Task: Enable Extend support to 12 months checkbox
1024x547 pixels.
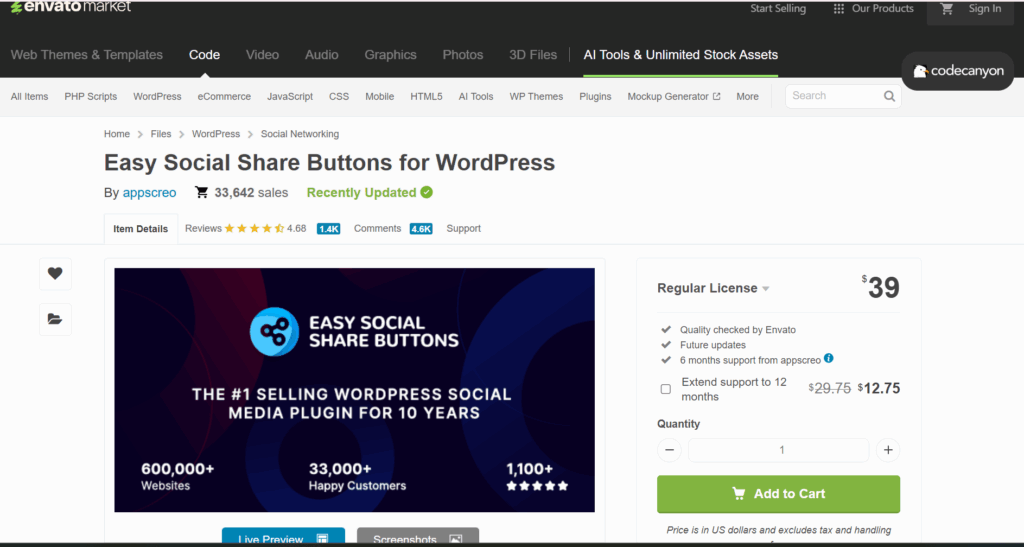Action: point(665,389)
